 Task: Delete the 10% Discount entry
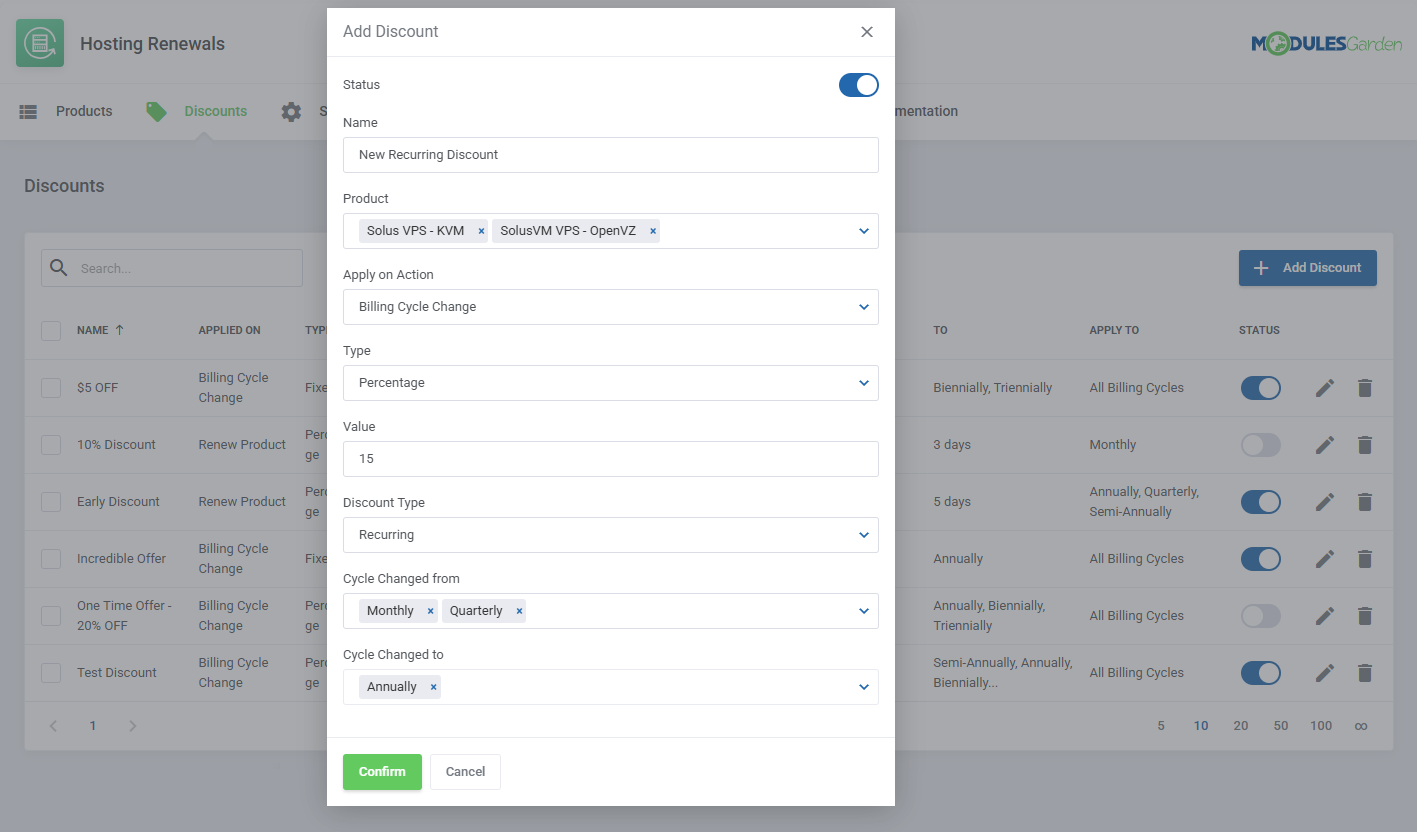1365,445
